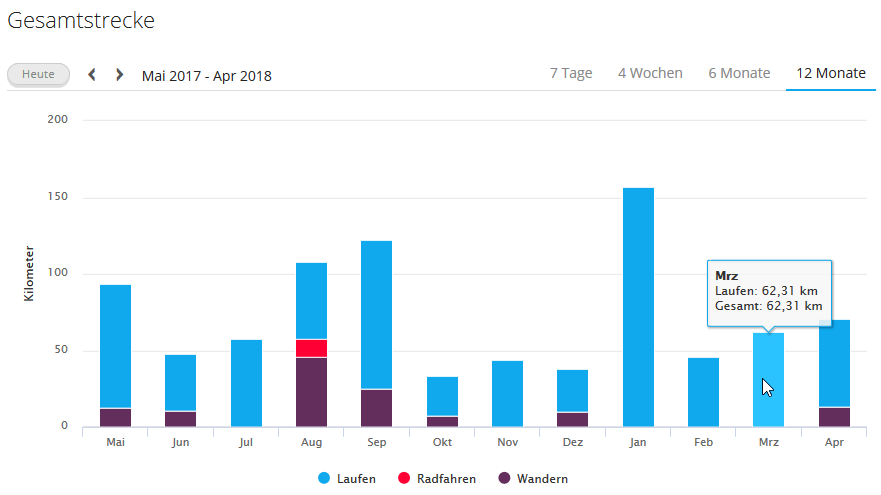Select the 12 Monate tab
The image size is (881, 495).
(830, 73)
